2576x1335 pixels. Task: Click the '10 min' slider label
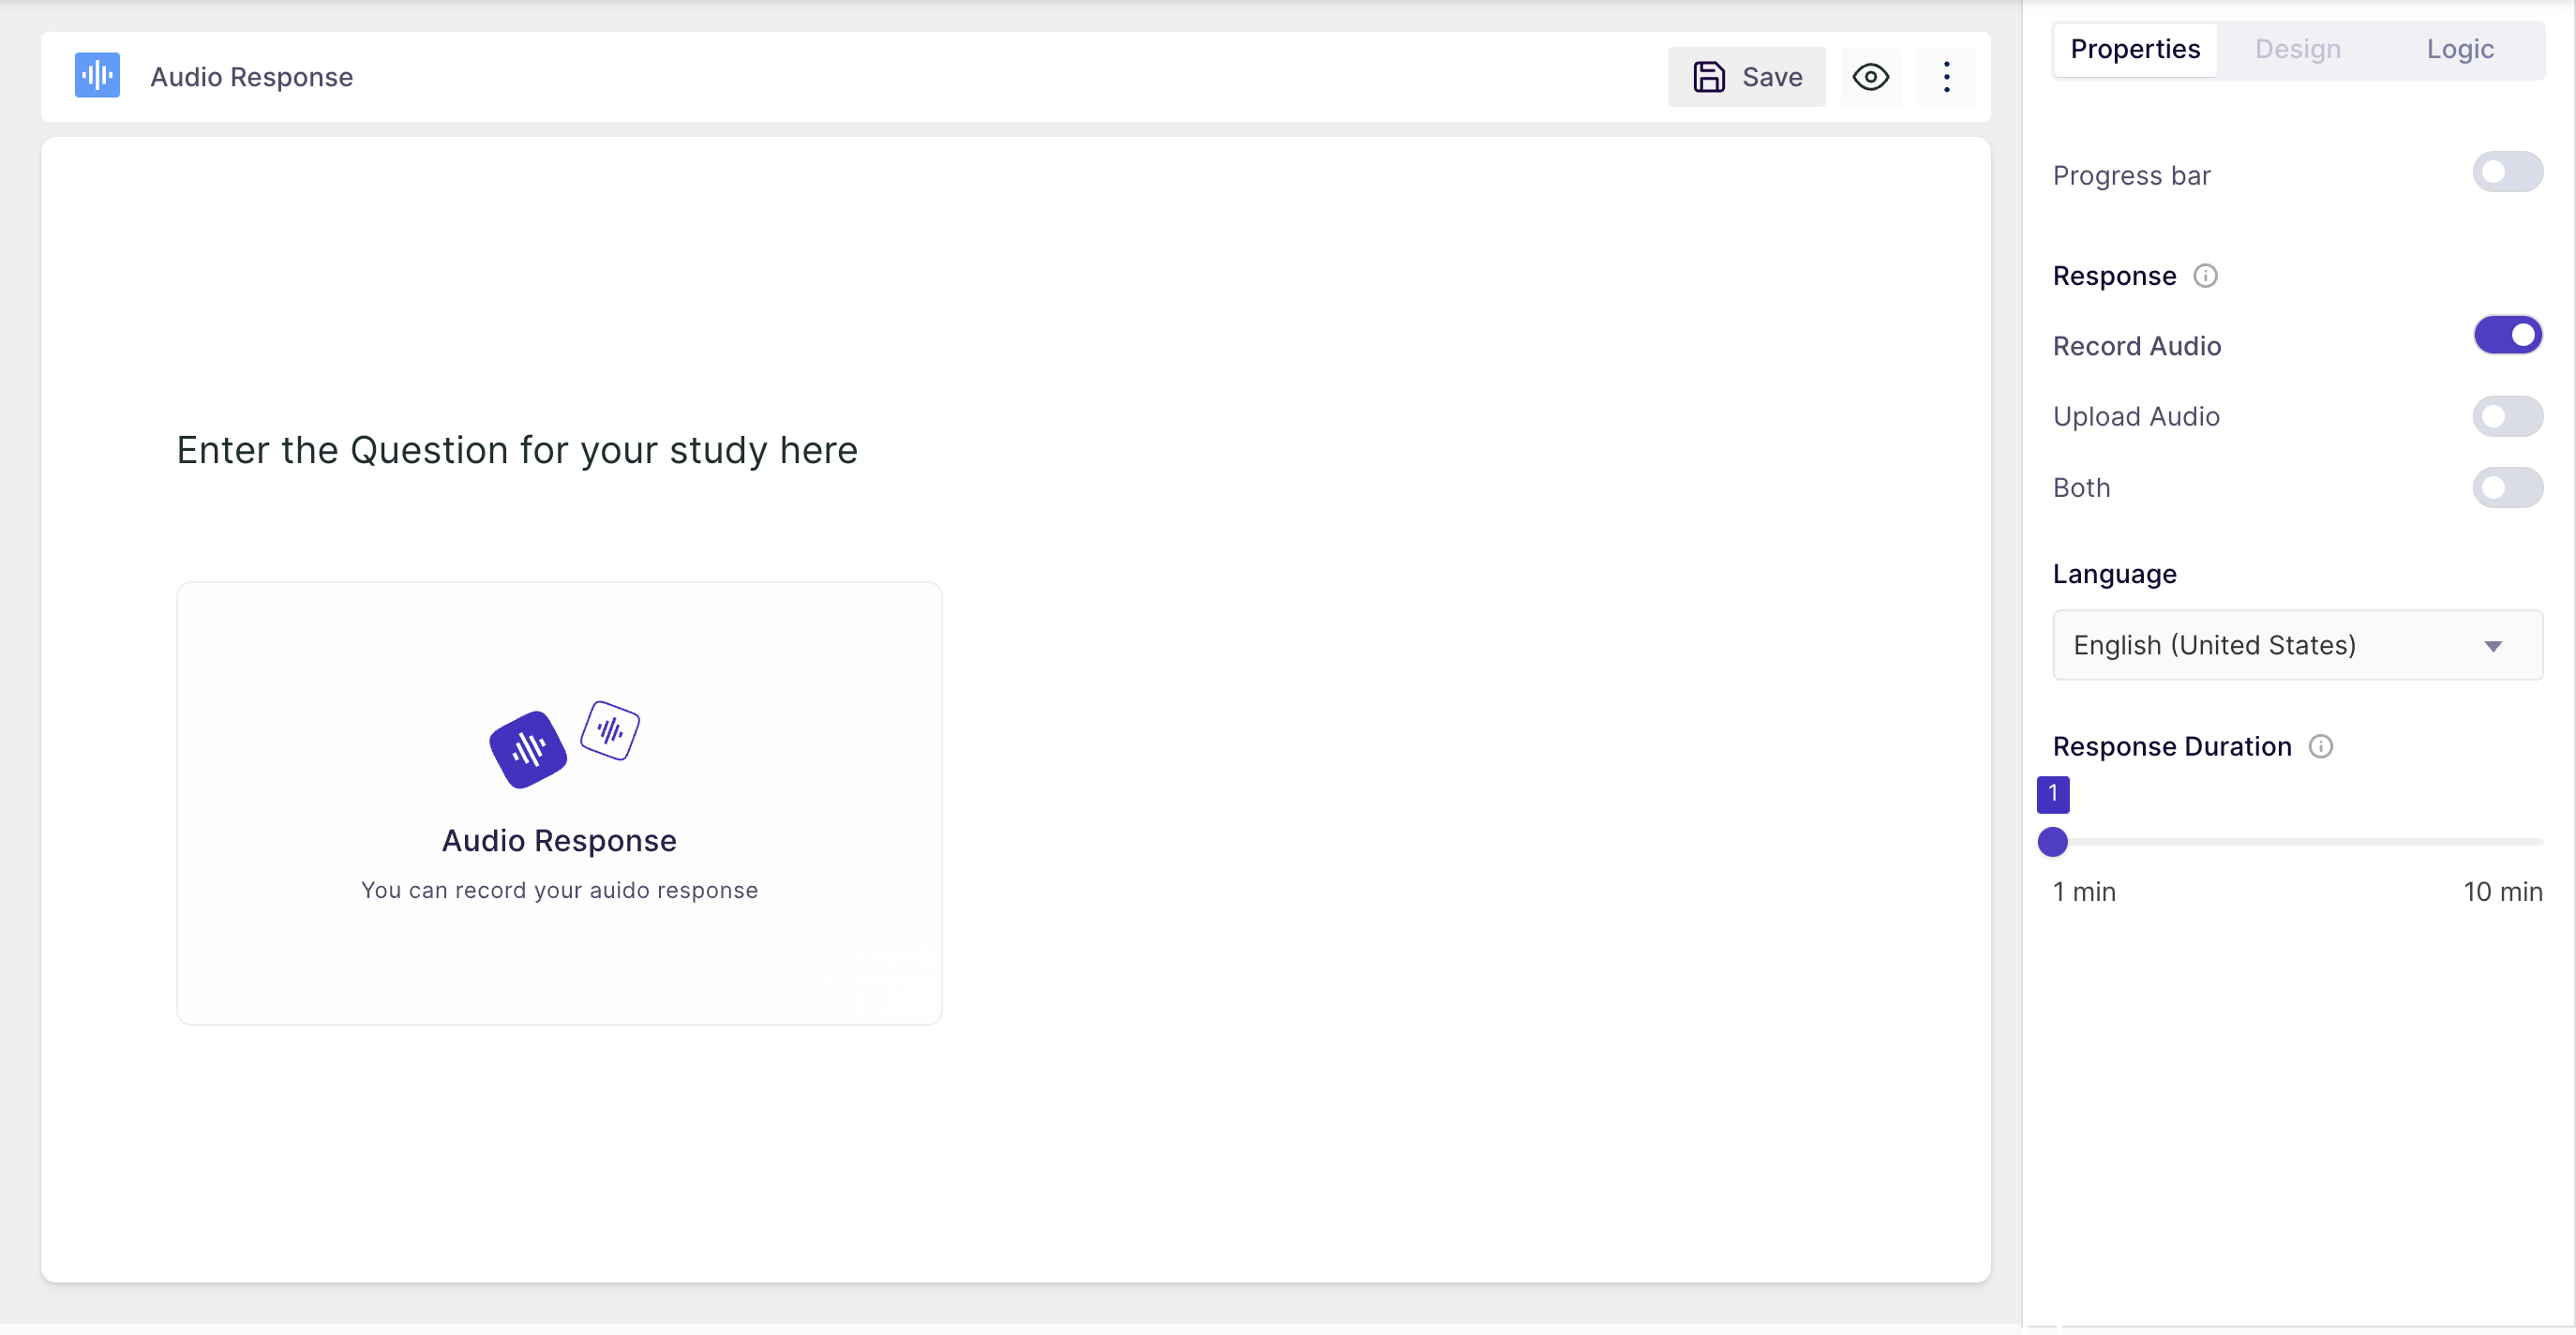click(2502, 891)
